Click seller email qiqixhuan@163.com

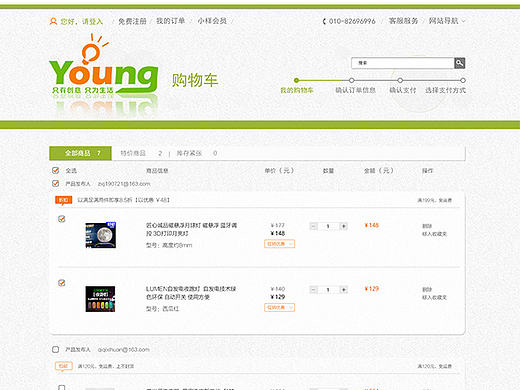124,349
